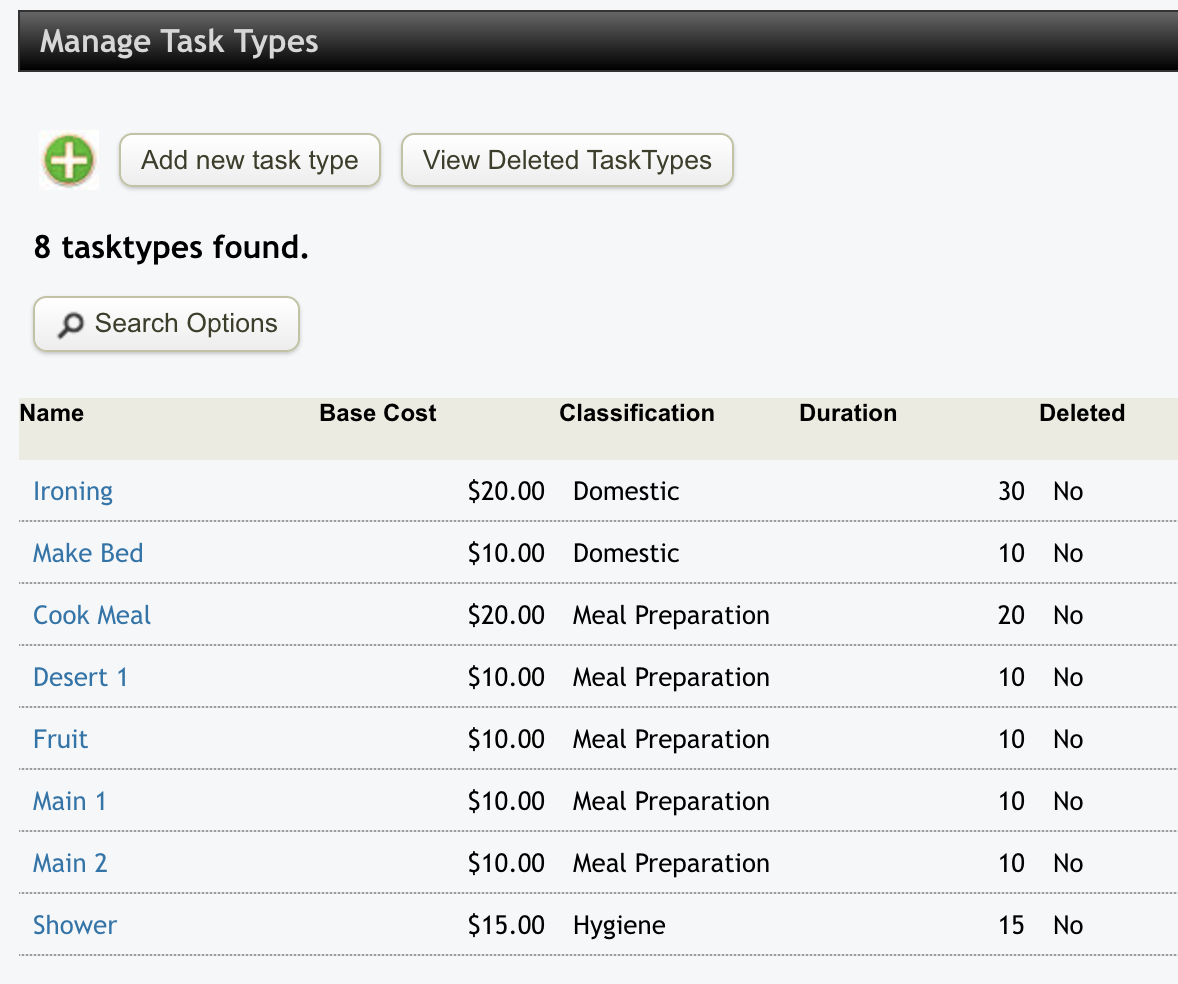This screenshot has width=1178, height=984.
Task: Sort table by Classification header
Action: [637, 413]
